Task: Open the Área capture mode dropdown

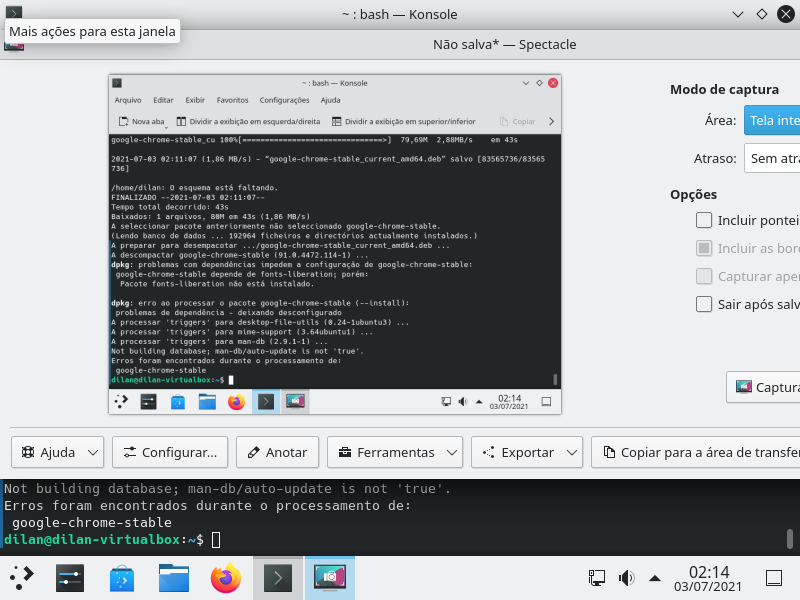Action: [x=772, y=120]
